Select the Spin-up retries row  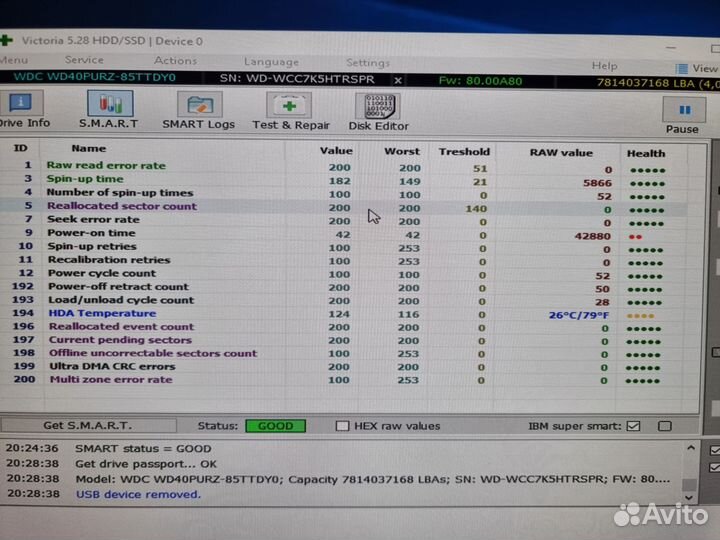click(343, 247)
